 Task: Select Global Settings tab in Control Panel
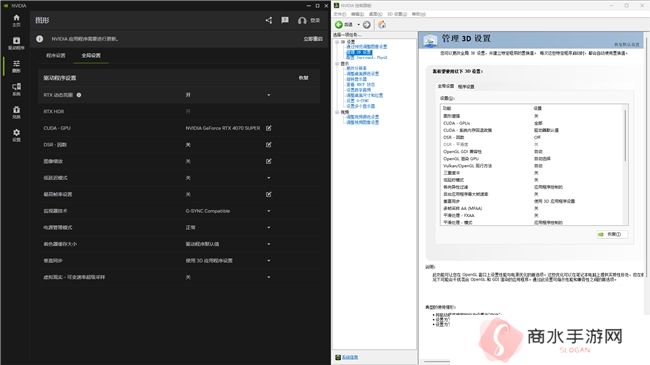(x=446, y=86)
